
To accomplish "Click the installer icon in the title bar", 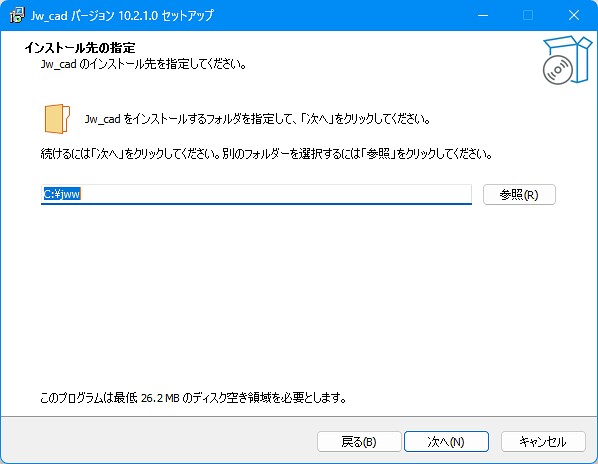I will (x=17, y=15).
